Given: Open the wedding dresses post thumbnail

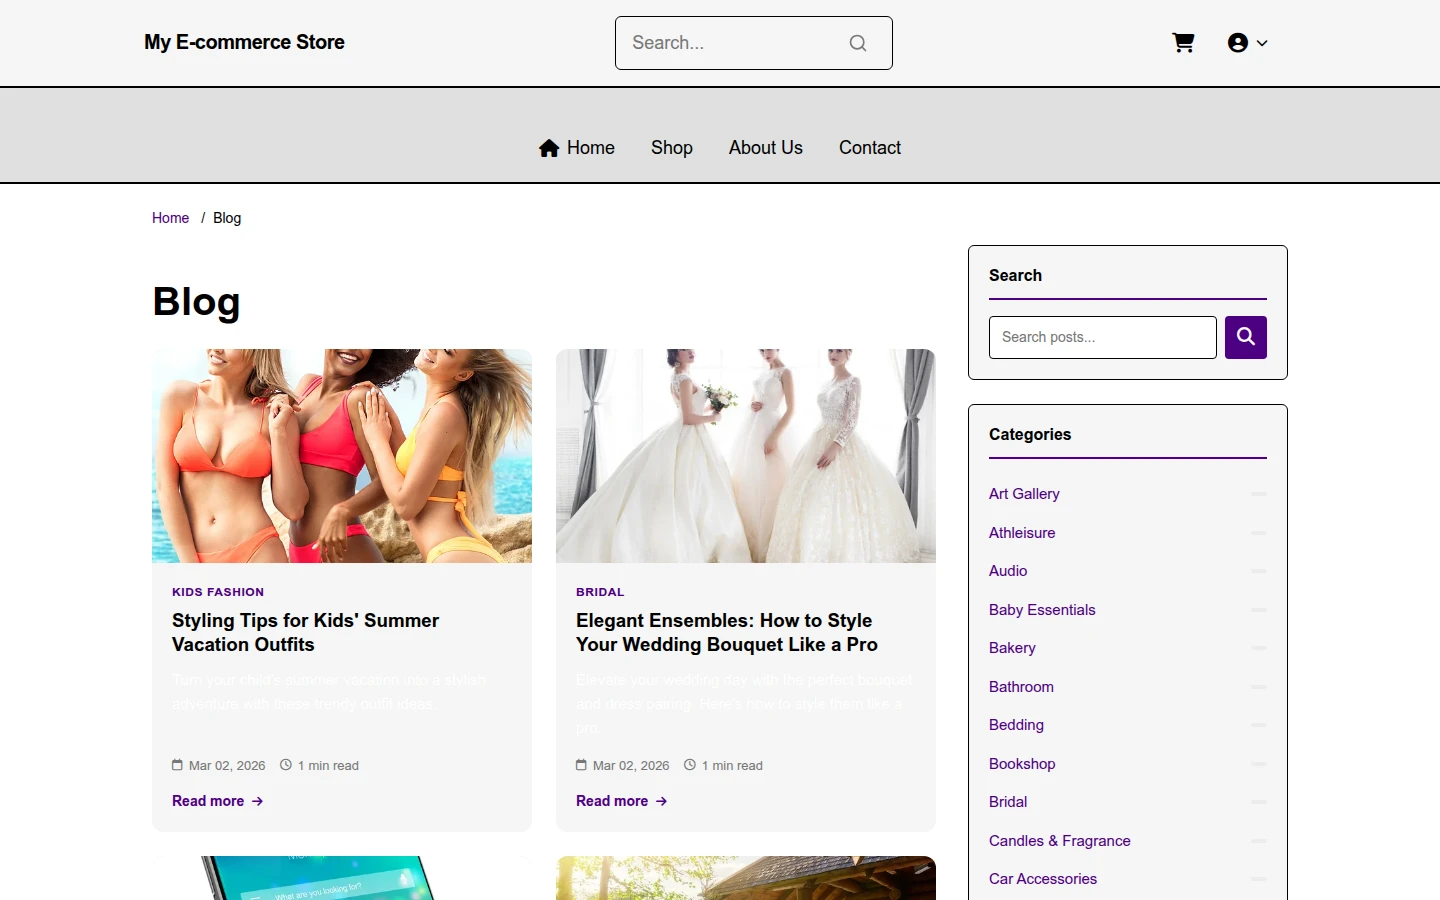Looking at the screenshot, I should [x=746, y=456].
